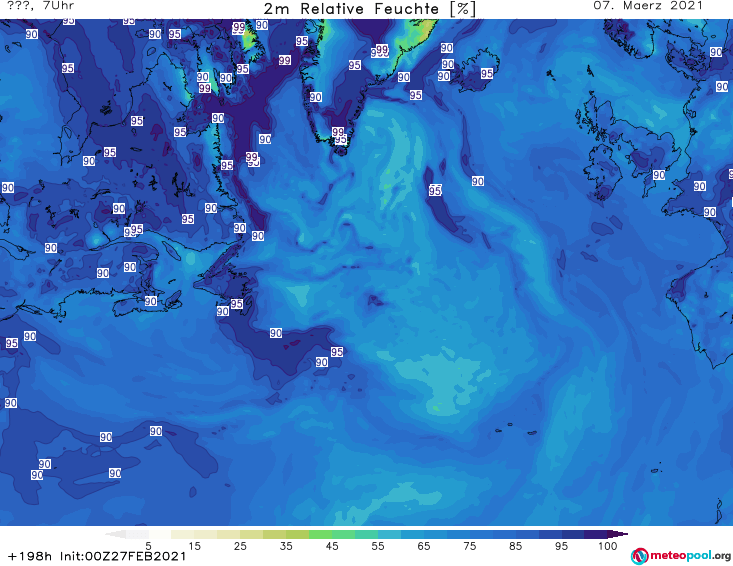Click the grey arrow tip starting the color bar
The width and height of the screenshot is (733, 566).
coord(115,534)
